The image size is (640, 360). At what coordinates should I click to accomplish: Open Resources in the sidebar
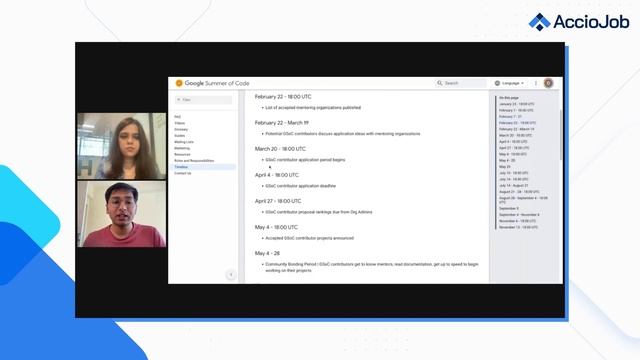pyautogui.click(x=182, y=154)
